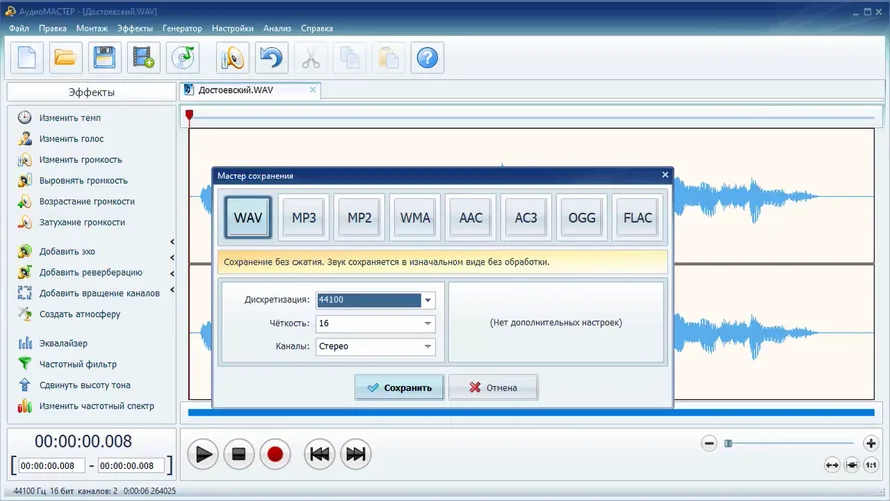This screenshot has width=890, height=501.
Task: Select the FLAC format button
Action: click(637, 217)
